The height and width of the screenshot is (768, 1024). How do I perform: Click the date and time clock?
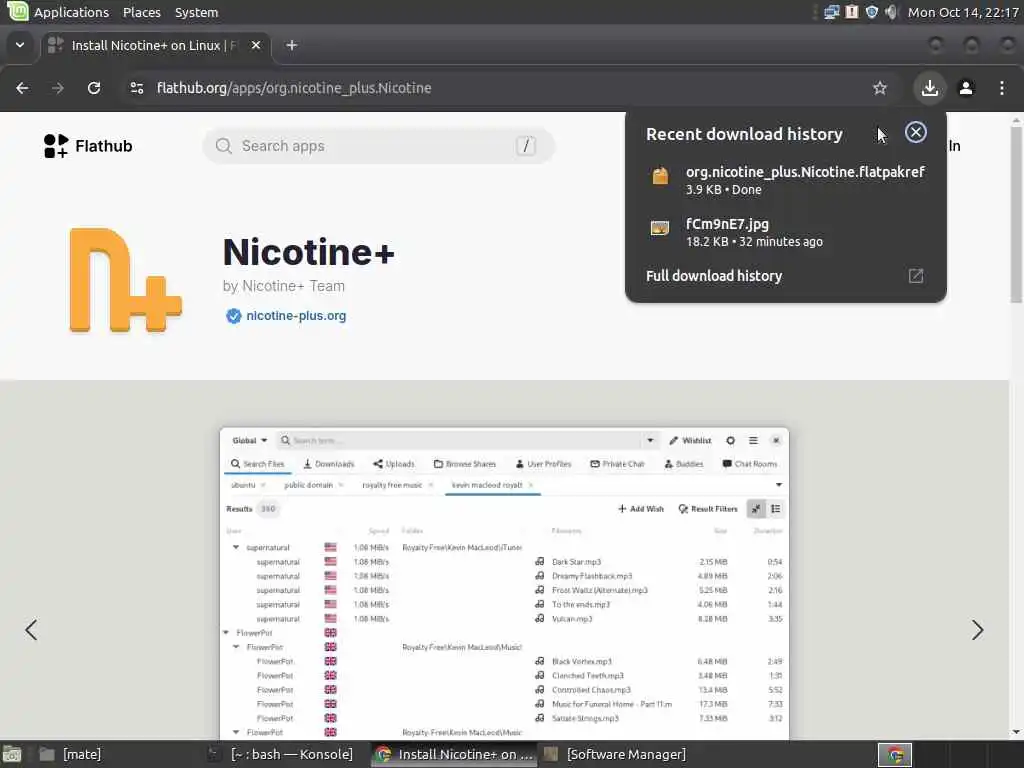963,12
